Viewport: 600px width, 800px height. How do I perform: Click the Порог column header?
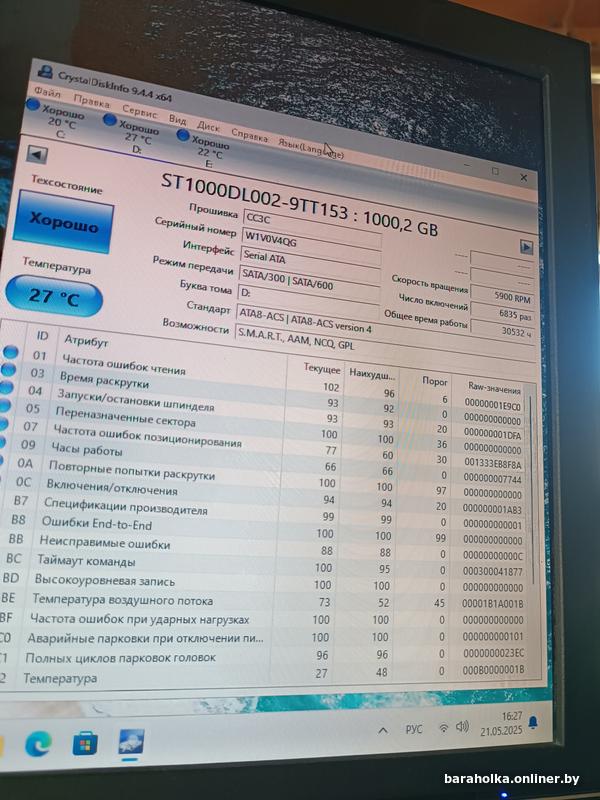435,381
